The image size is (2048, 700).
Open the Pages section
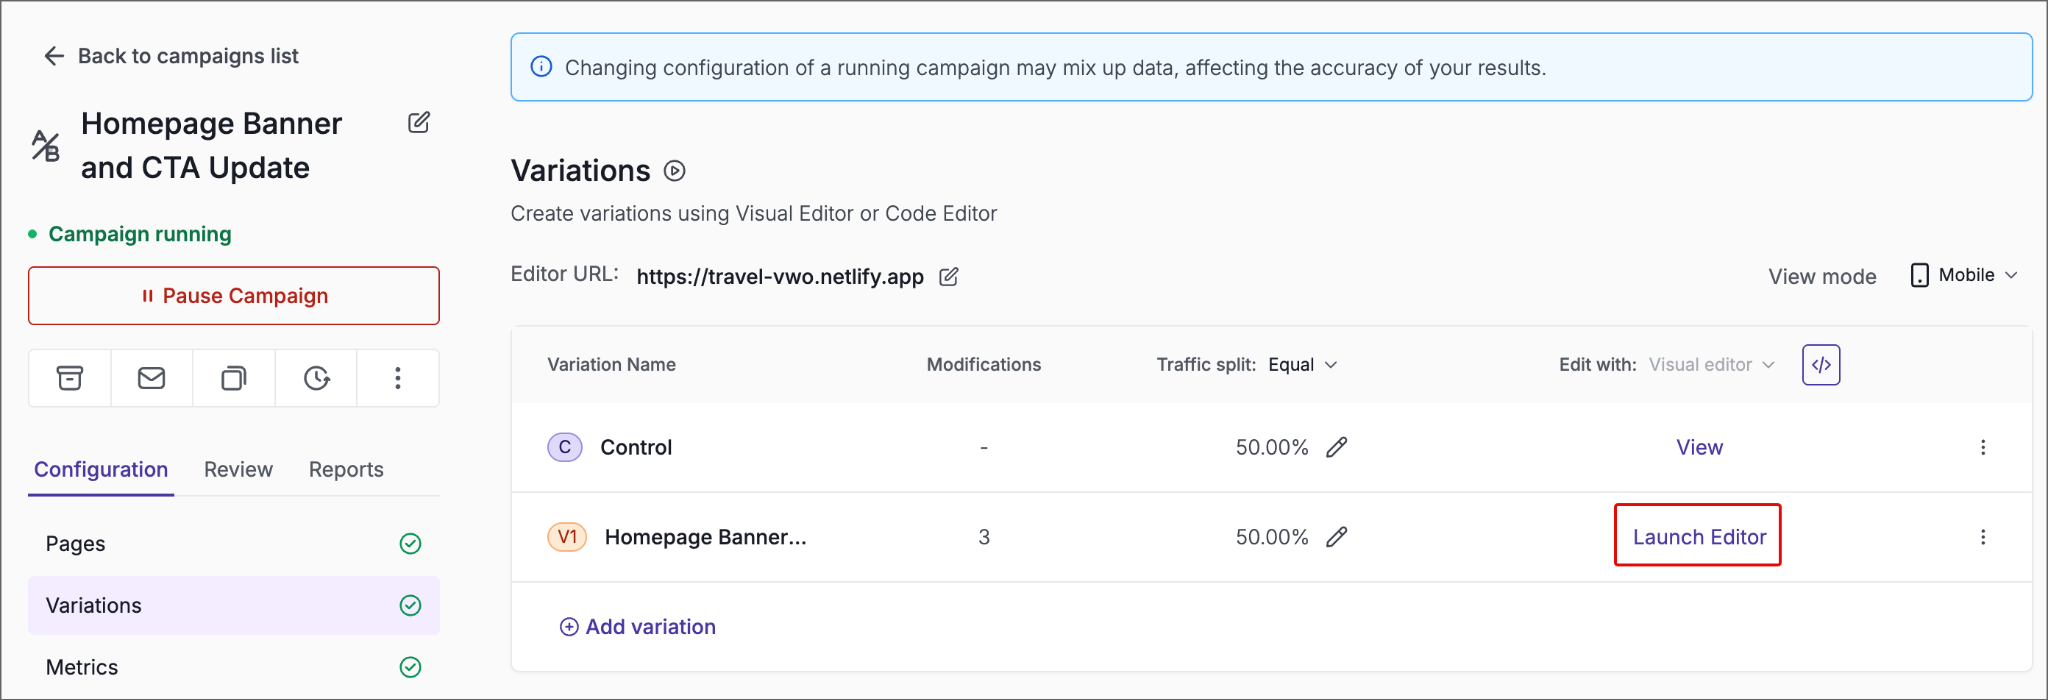(x=234, y=544)
